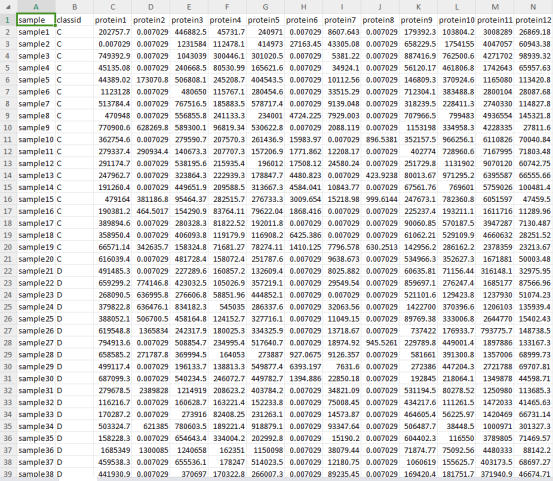Image resolution: width=553 pixels, height=481 pixels.
Task: Click the protein1 header cell
Action: click(113, 20)
